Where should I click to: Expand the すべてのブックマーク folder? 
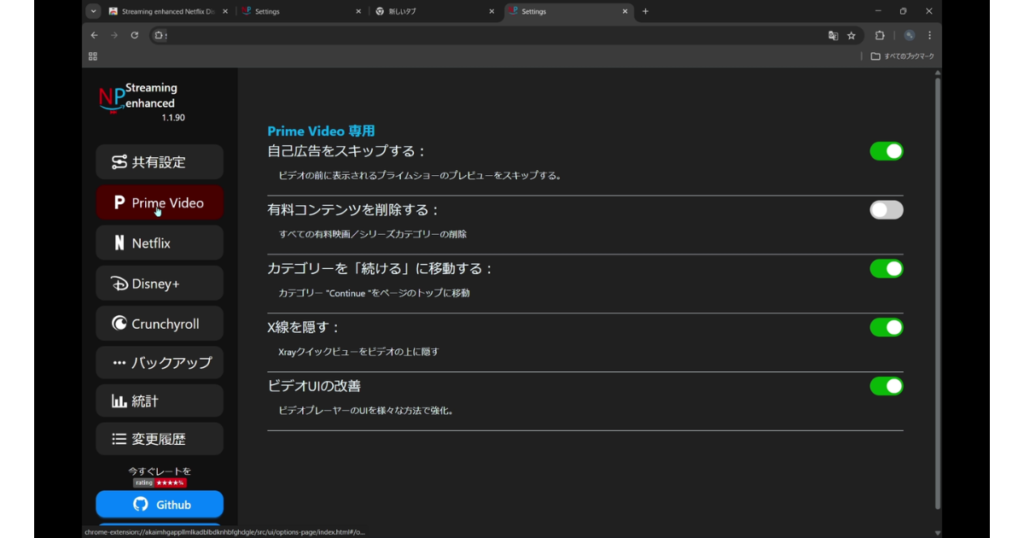tap(902, 56)
